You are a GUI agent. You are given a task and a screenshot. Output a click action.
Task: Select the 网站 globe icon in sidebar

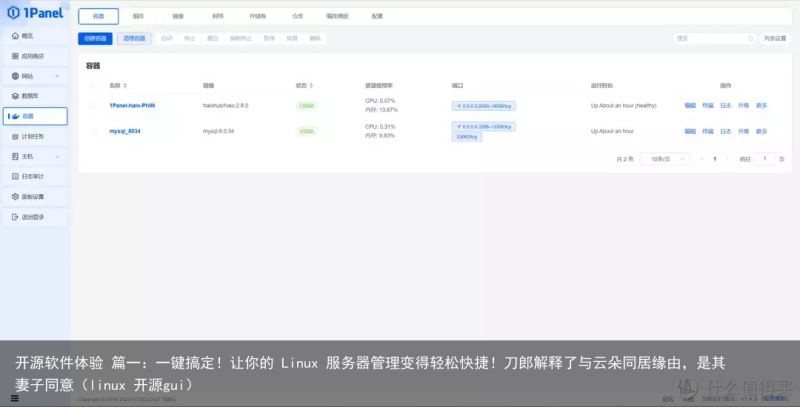15,76
